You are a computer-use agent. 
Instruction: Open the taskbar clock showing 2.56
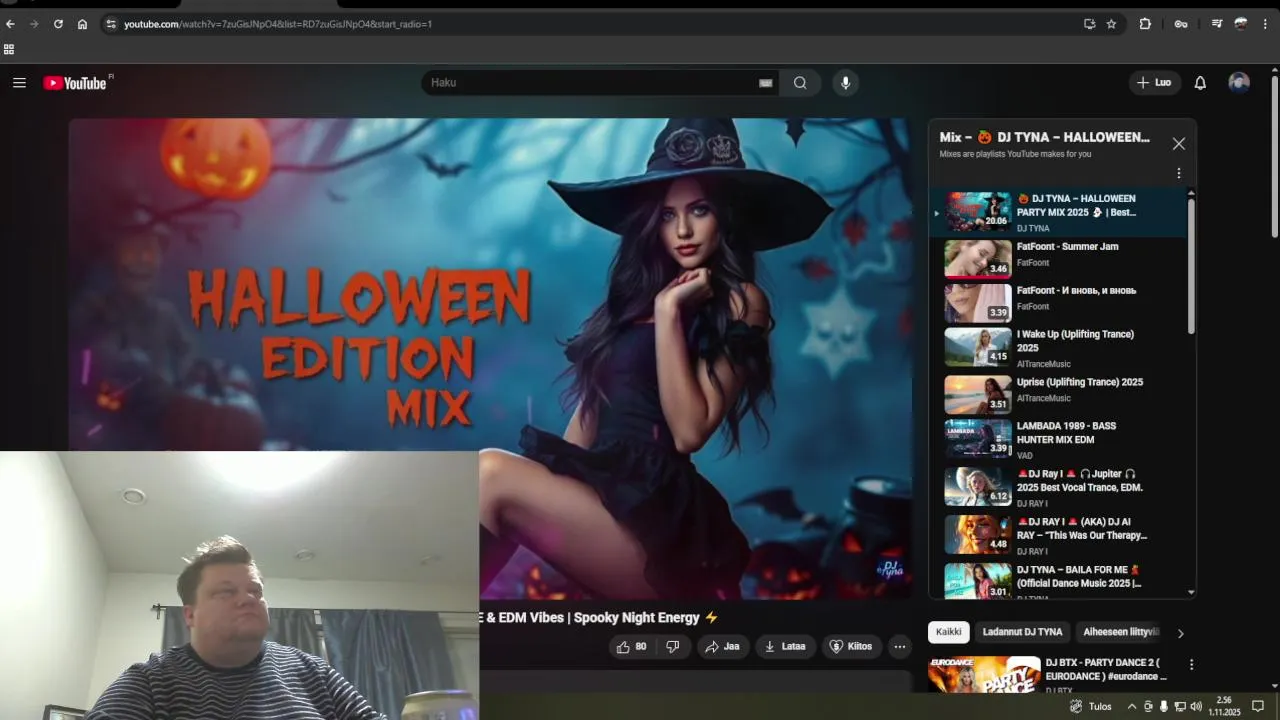tap(1225, 706)
